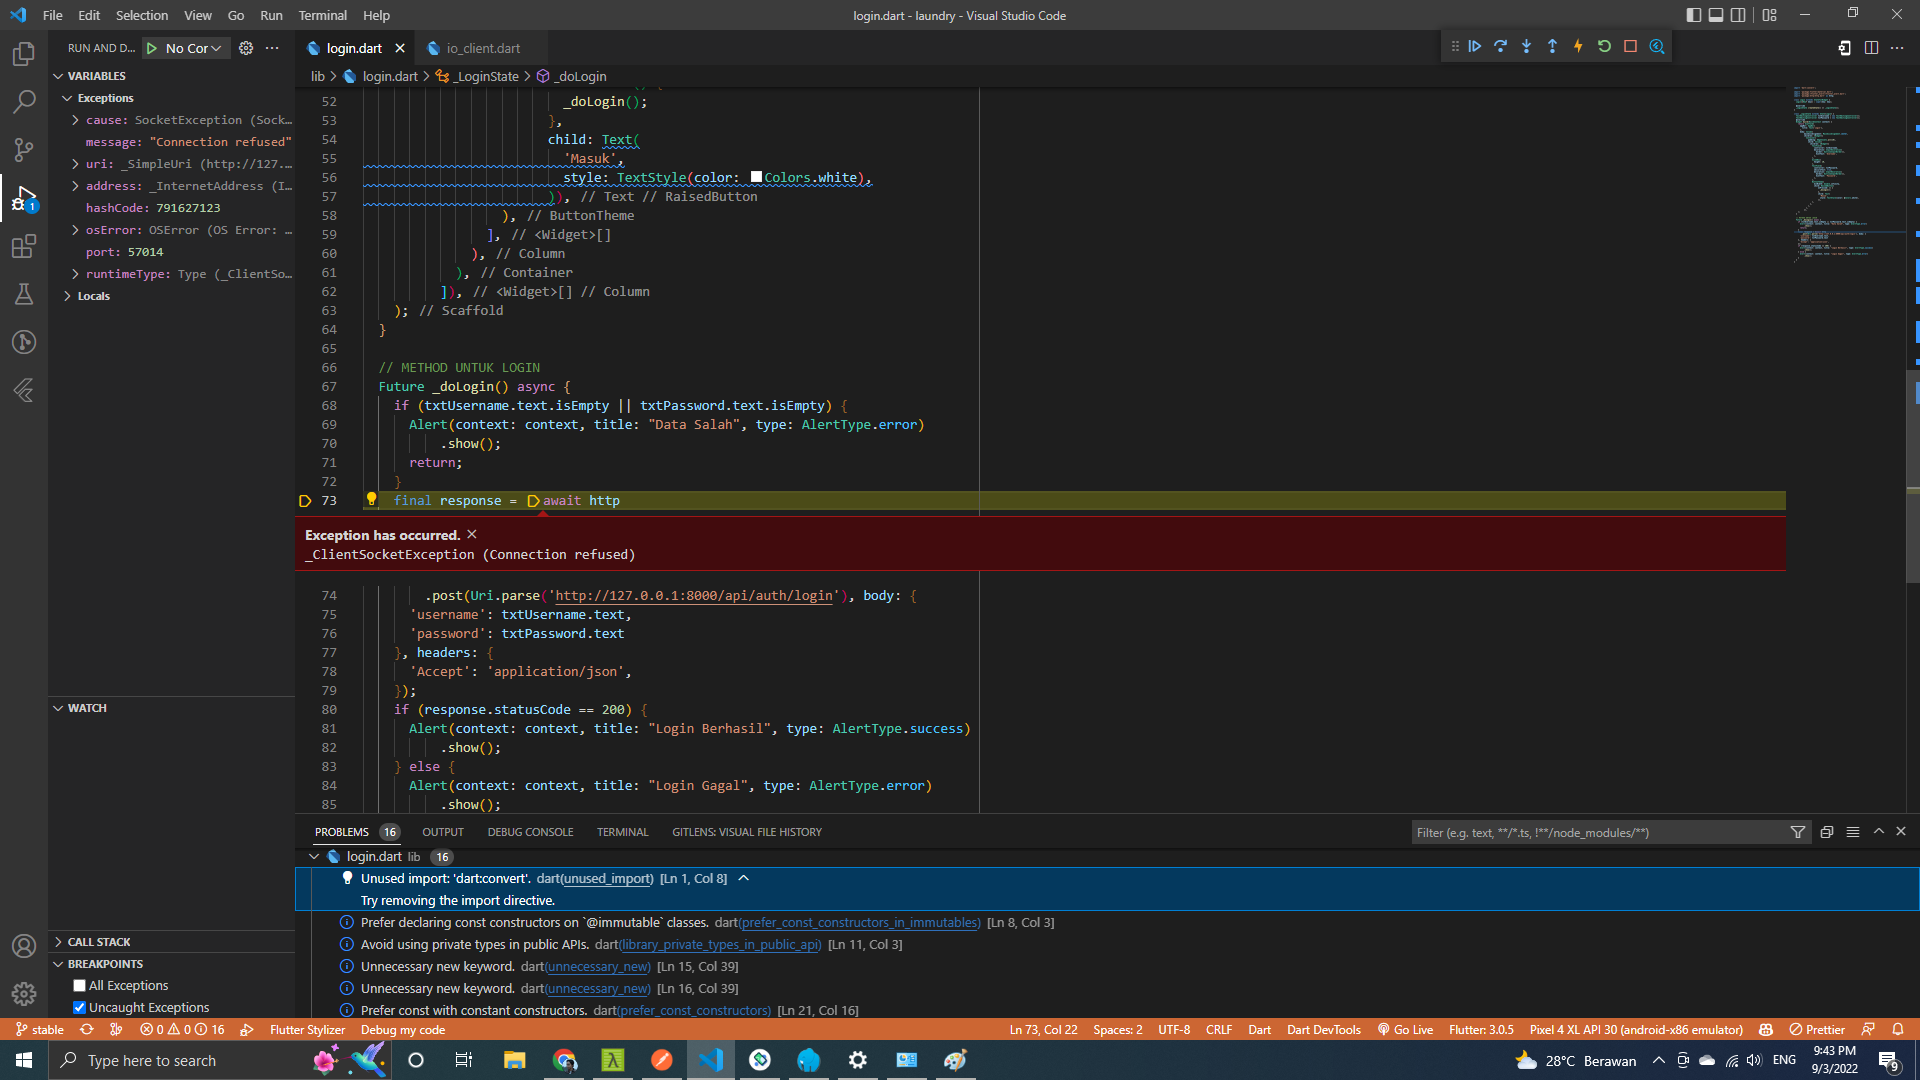Open launch.json via the gear icon
Screen dimensions: 1920x1080
[x=246, y=48]
